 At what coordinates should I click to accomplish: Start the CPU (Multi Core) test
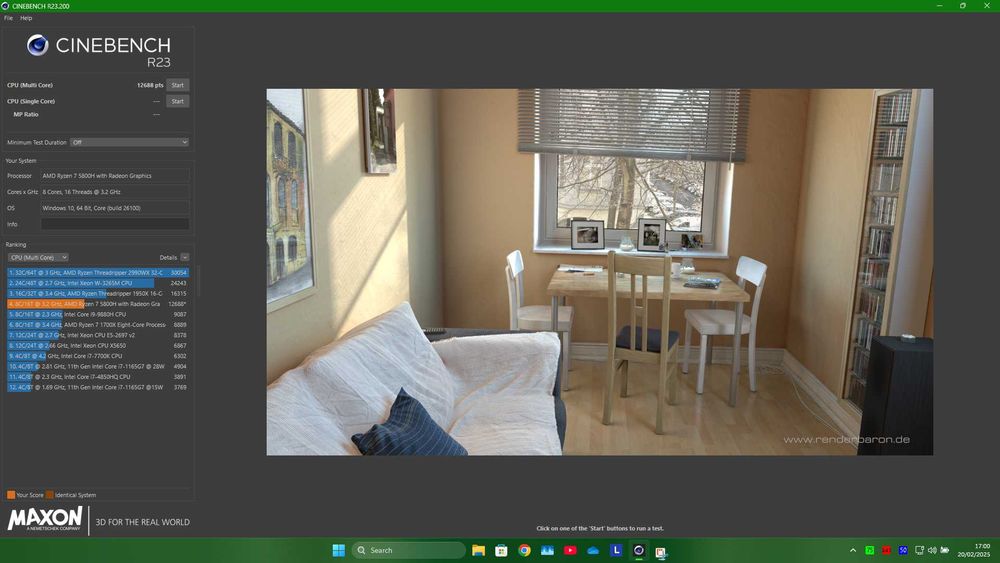click(x=177, y=85)
